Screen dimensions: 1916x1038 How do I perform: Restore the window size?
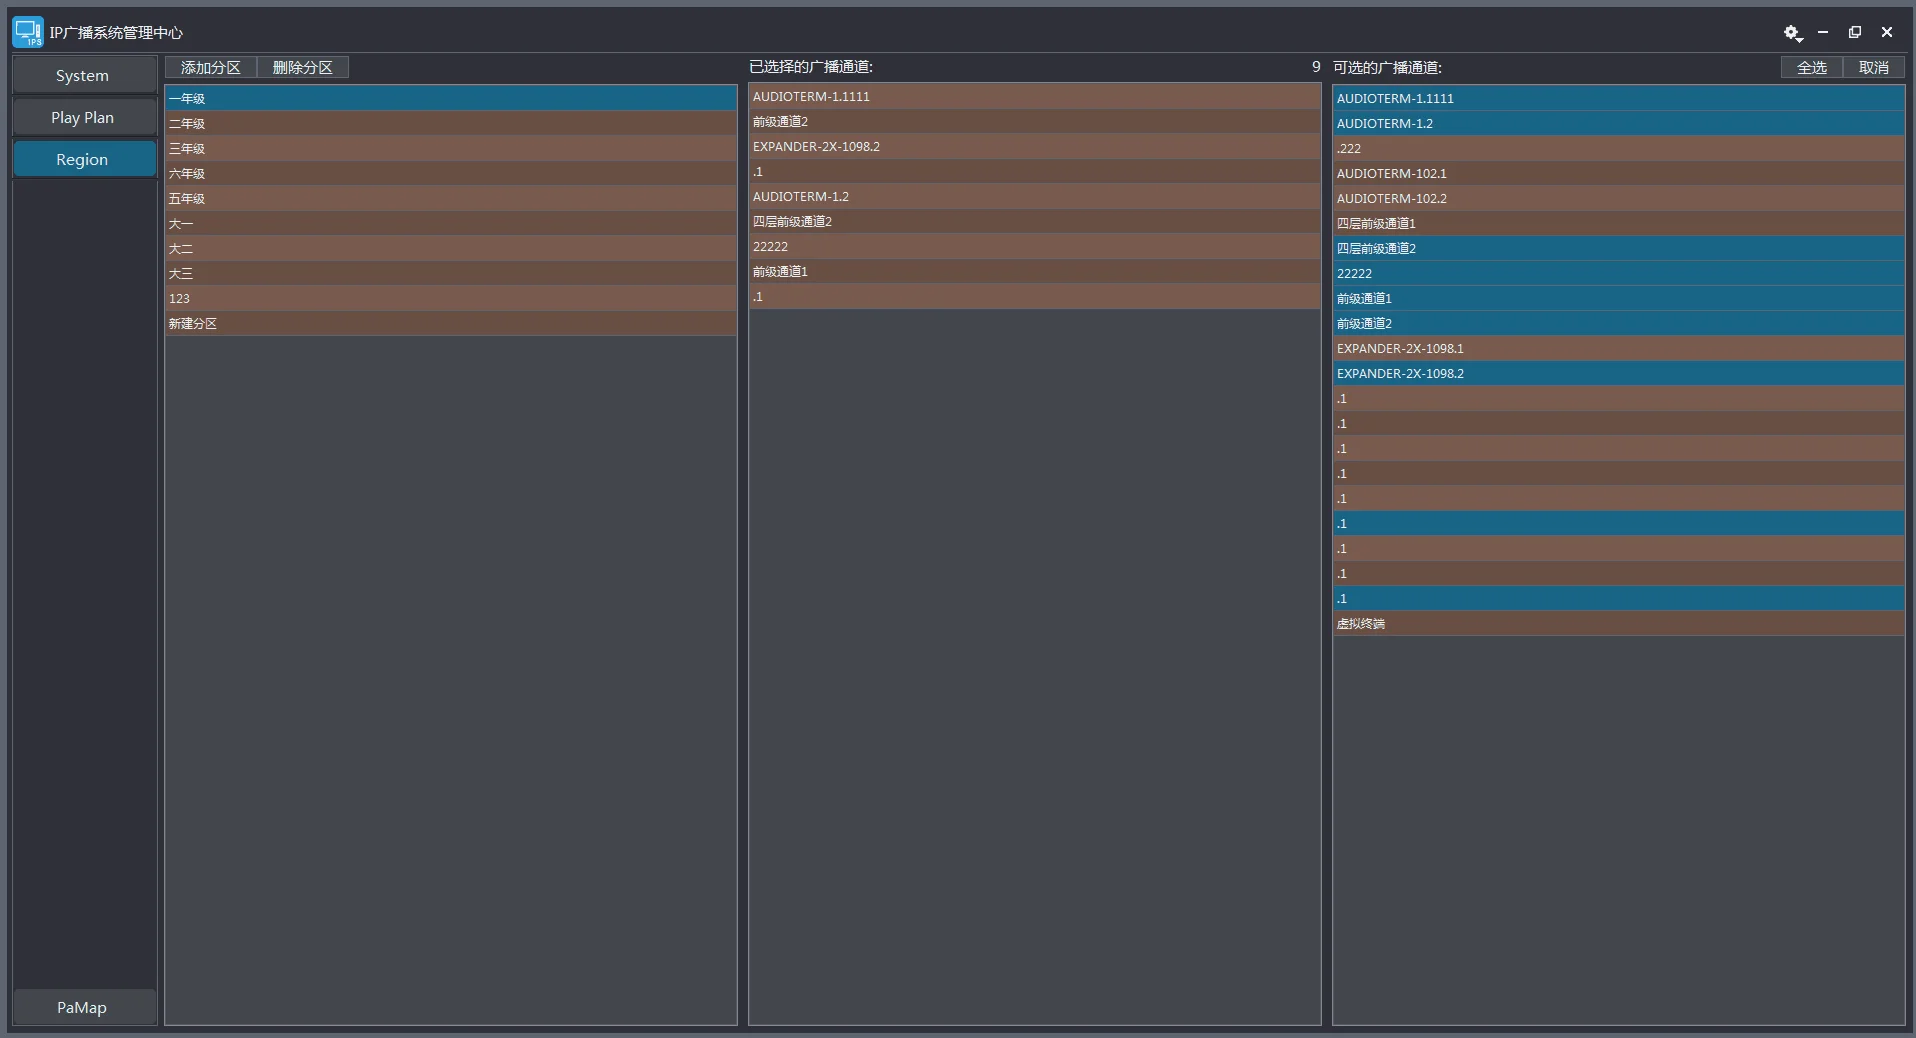point(1855,32)
